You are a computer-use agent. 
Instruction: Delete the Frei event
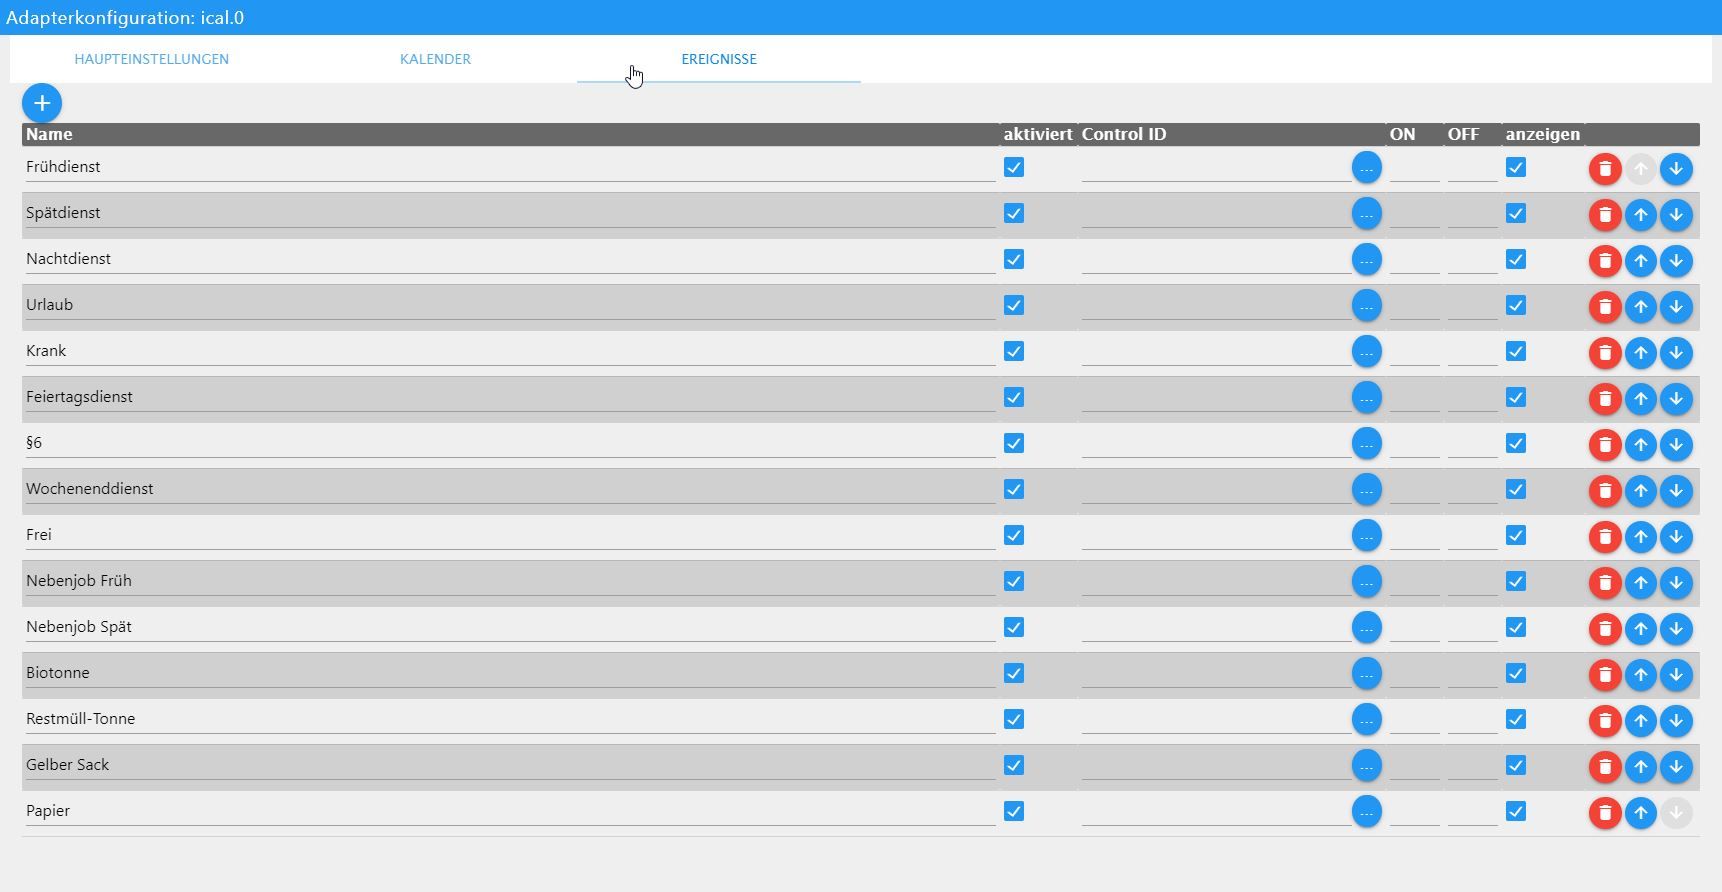click(x=1605, y=537)
